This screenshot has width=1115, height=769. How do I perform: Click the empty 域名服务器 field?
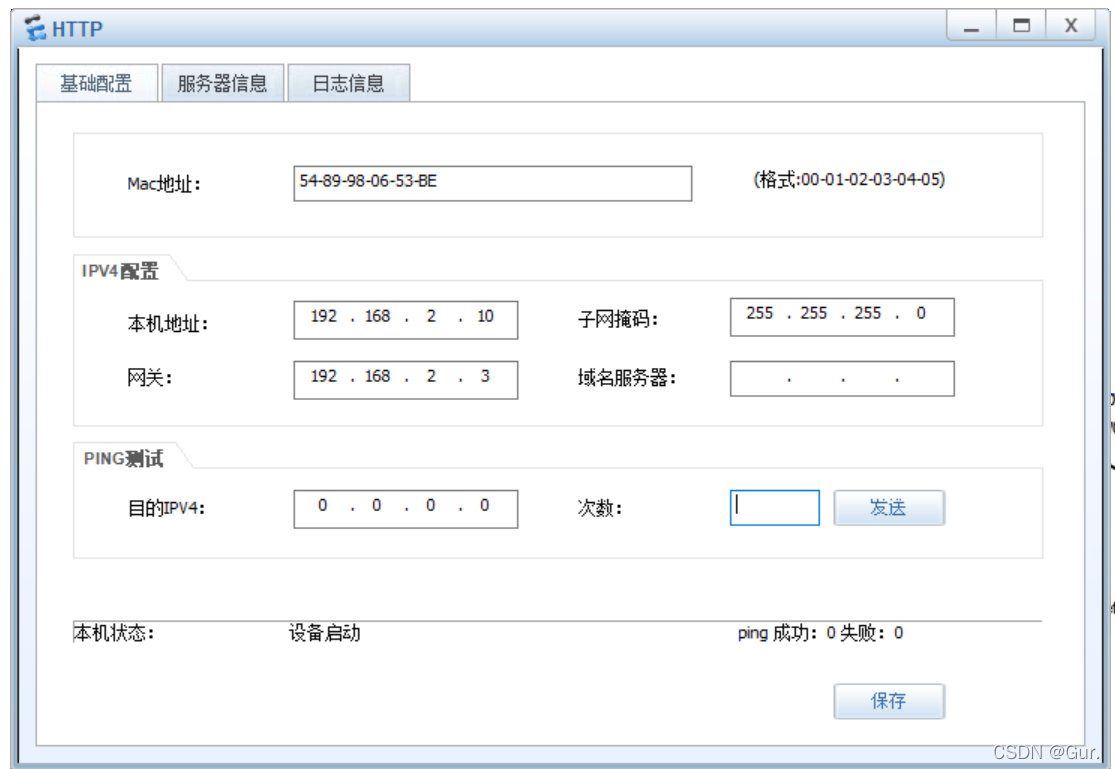[x=842, y=378]
